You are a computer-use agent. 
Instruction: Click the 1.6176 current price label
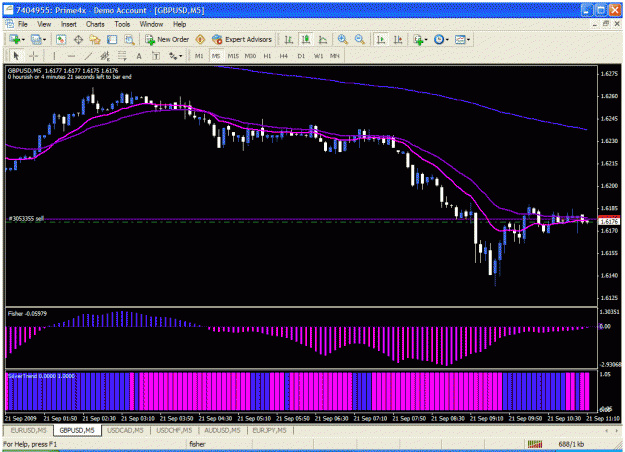(609, 221)
